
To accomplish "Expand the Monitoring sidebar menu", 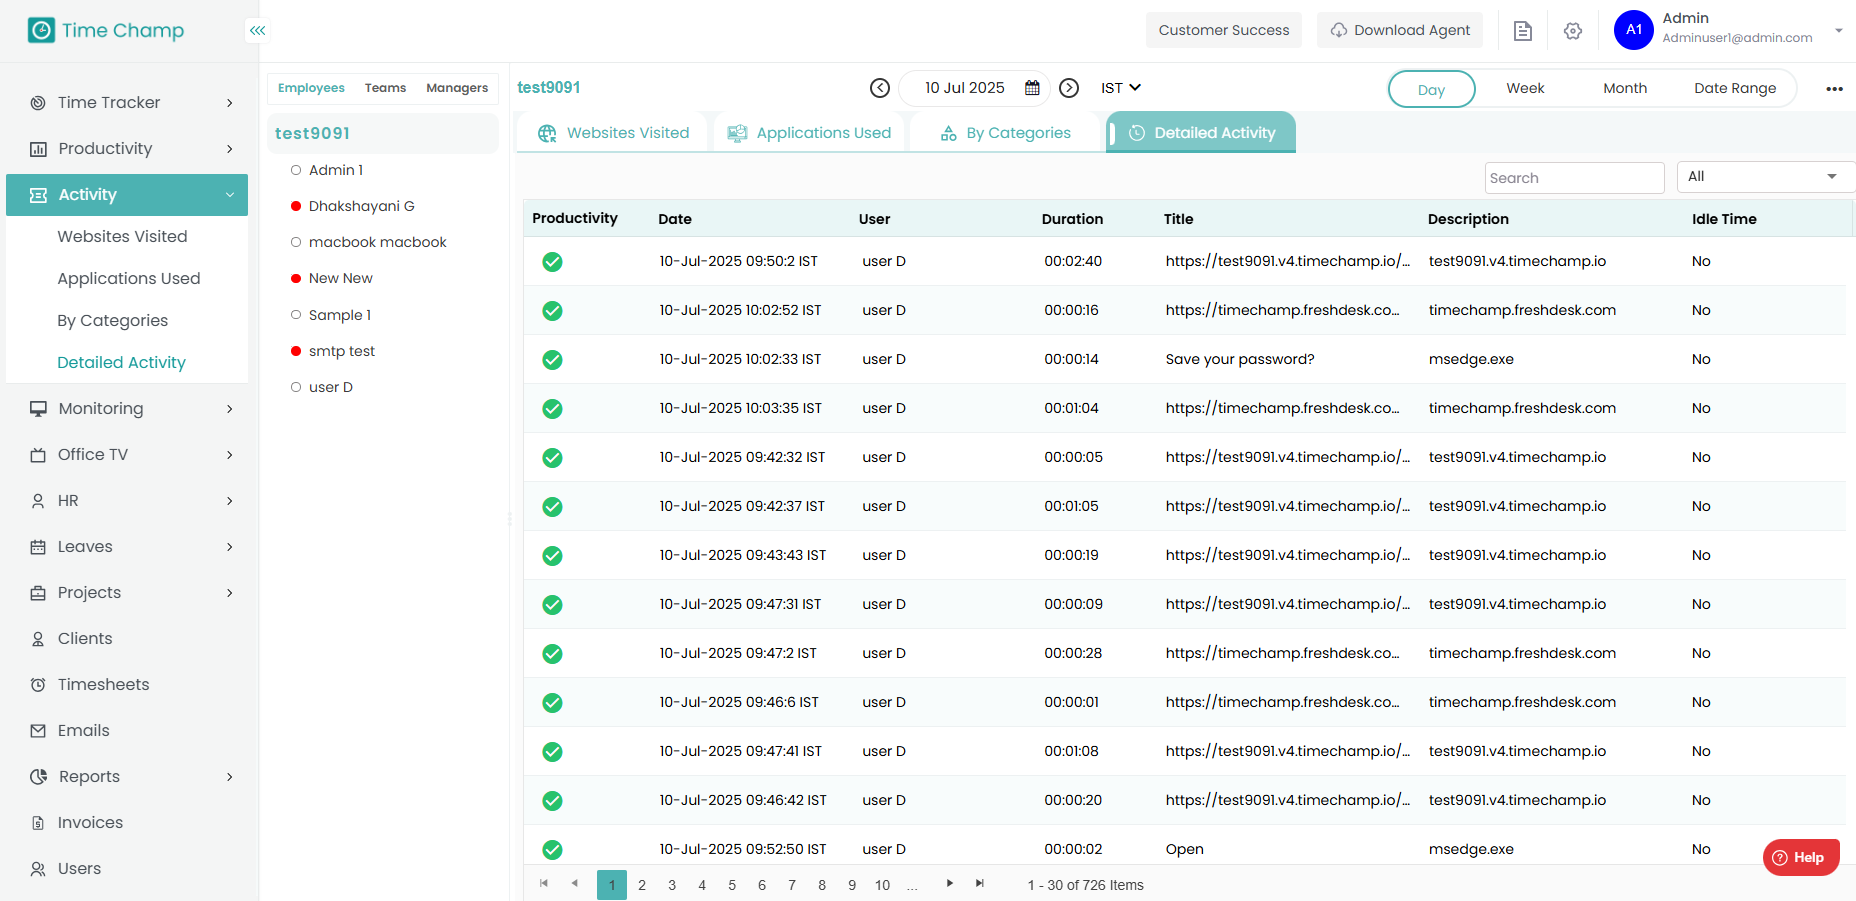I will click(x=131, y=408).
